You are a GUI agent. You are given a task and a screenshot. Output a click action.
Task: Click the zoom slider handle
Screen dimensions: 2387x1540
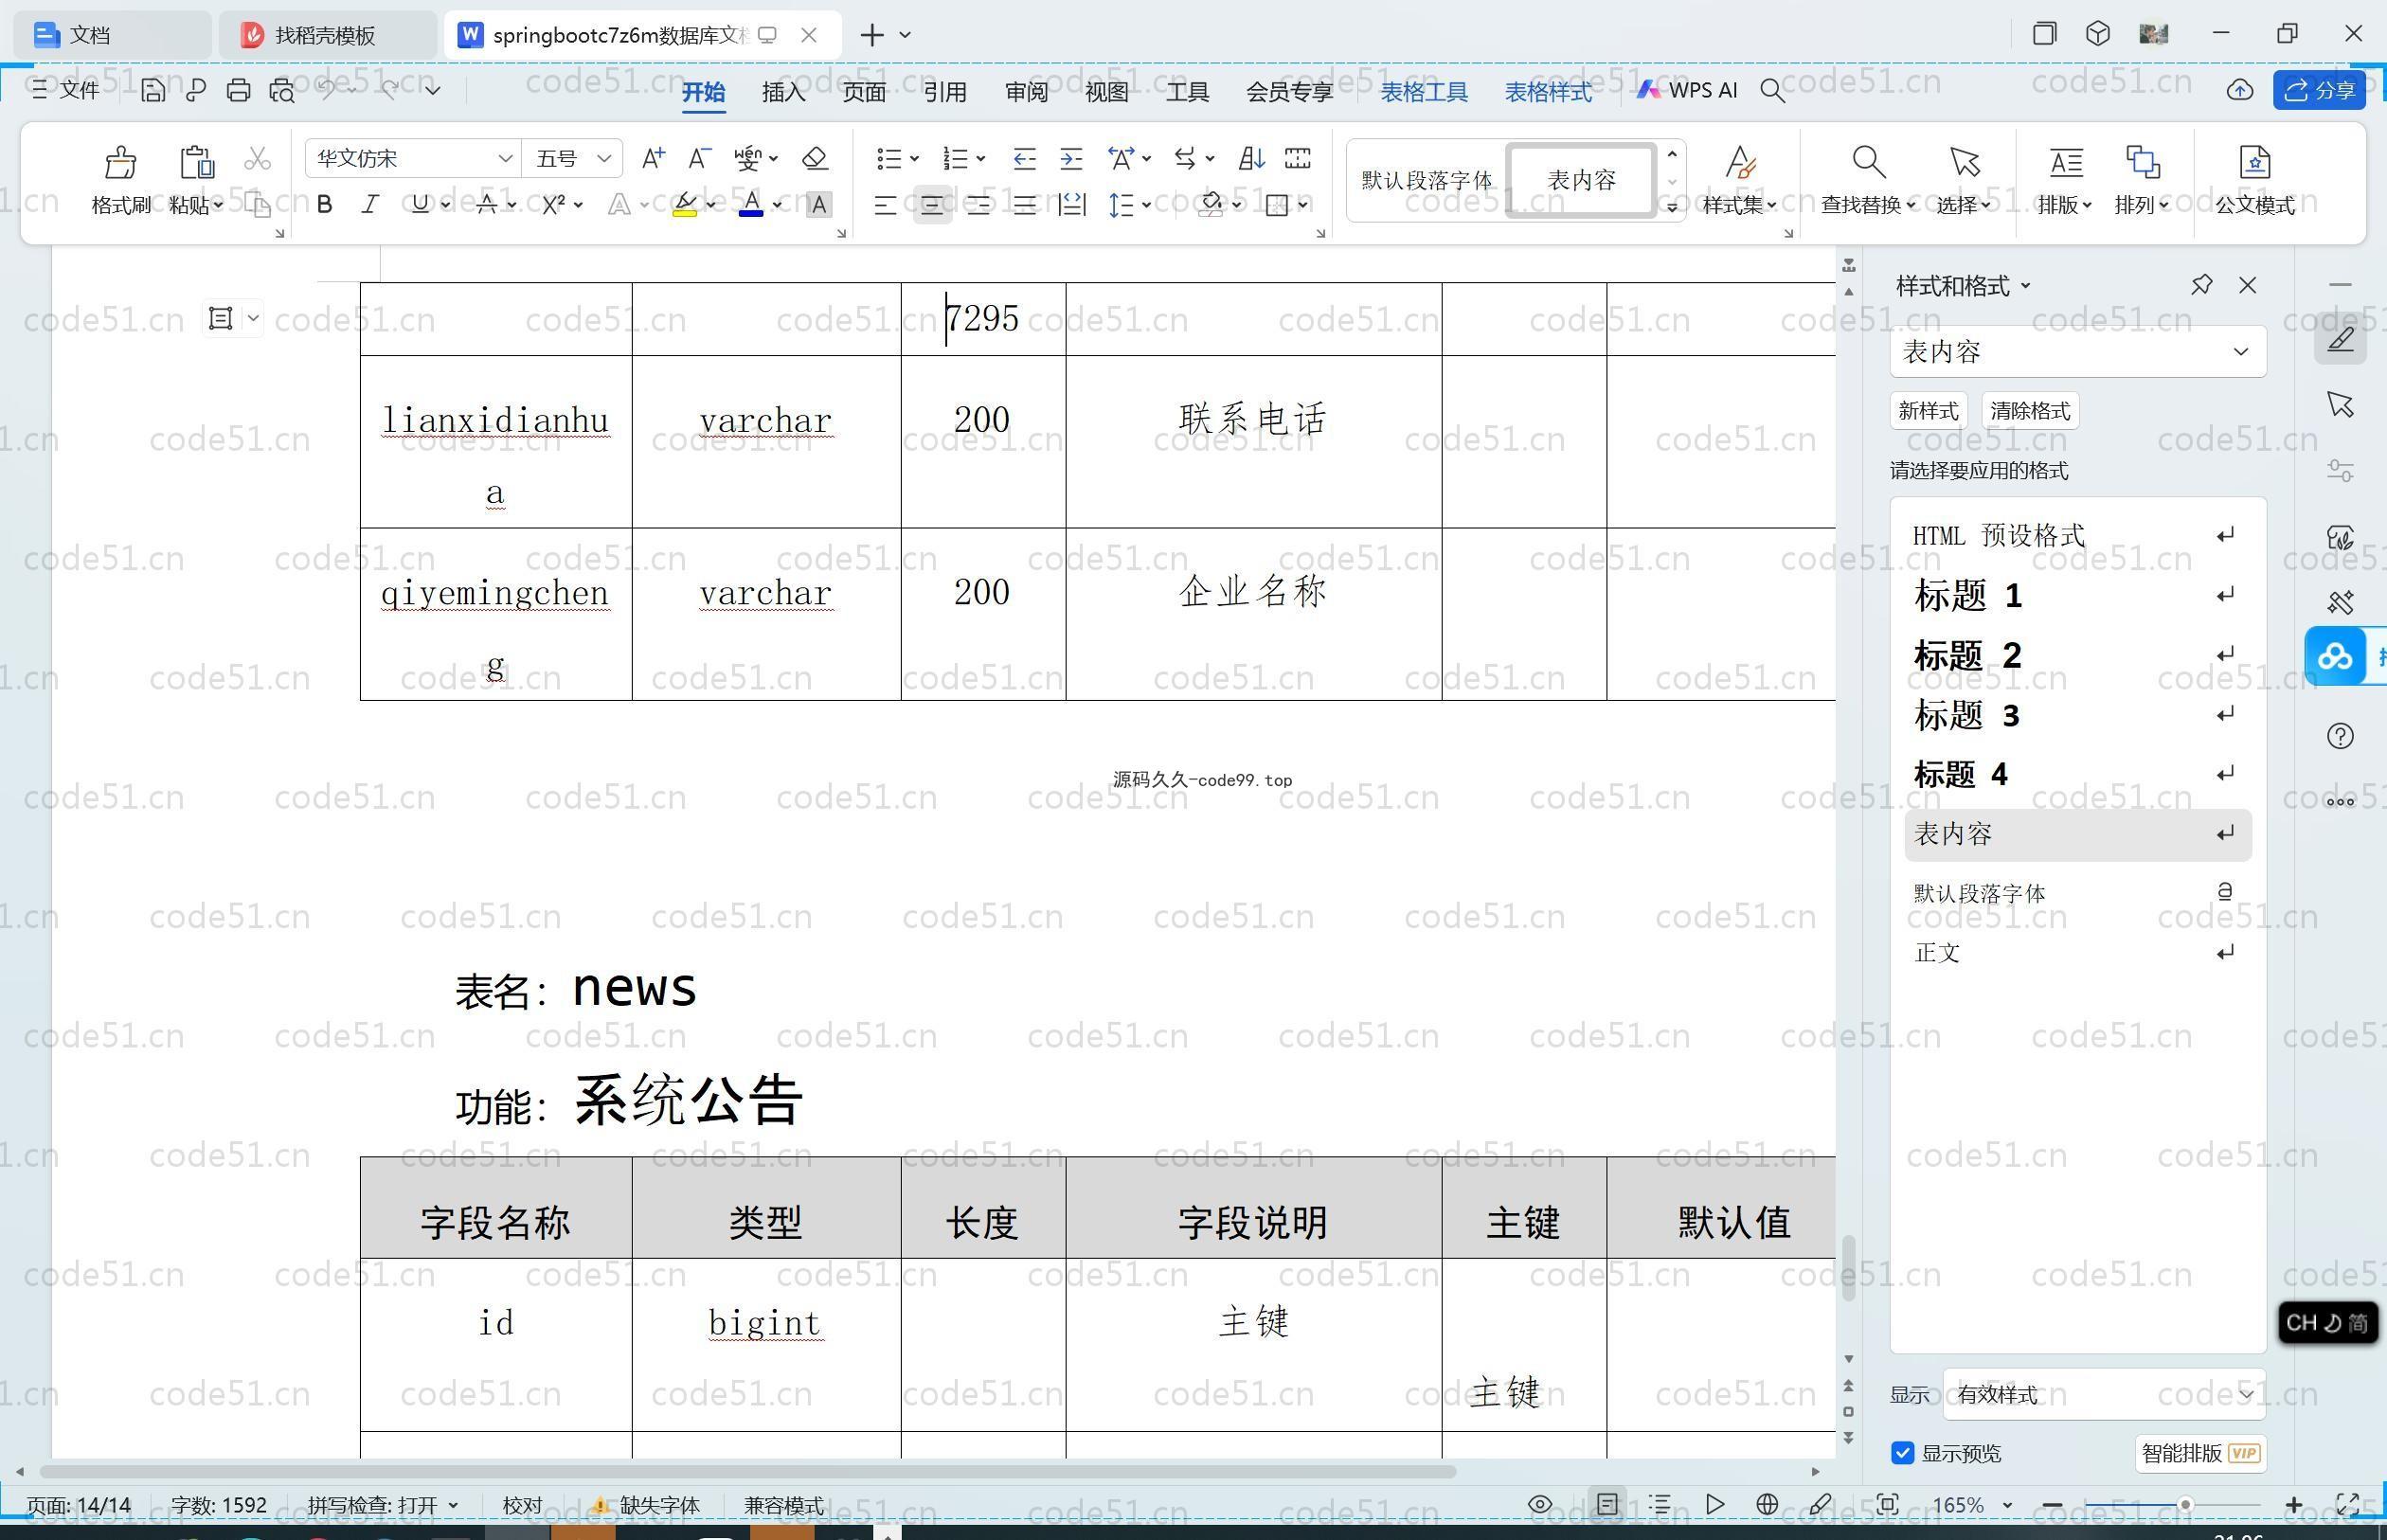(2185, 1505)
